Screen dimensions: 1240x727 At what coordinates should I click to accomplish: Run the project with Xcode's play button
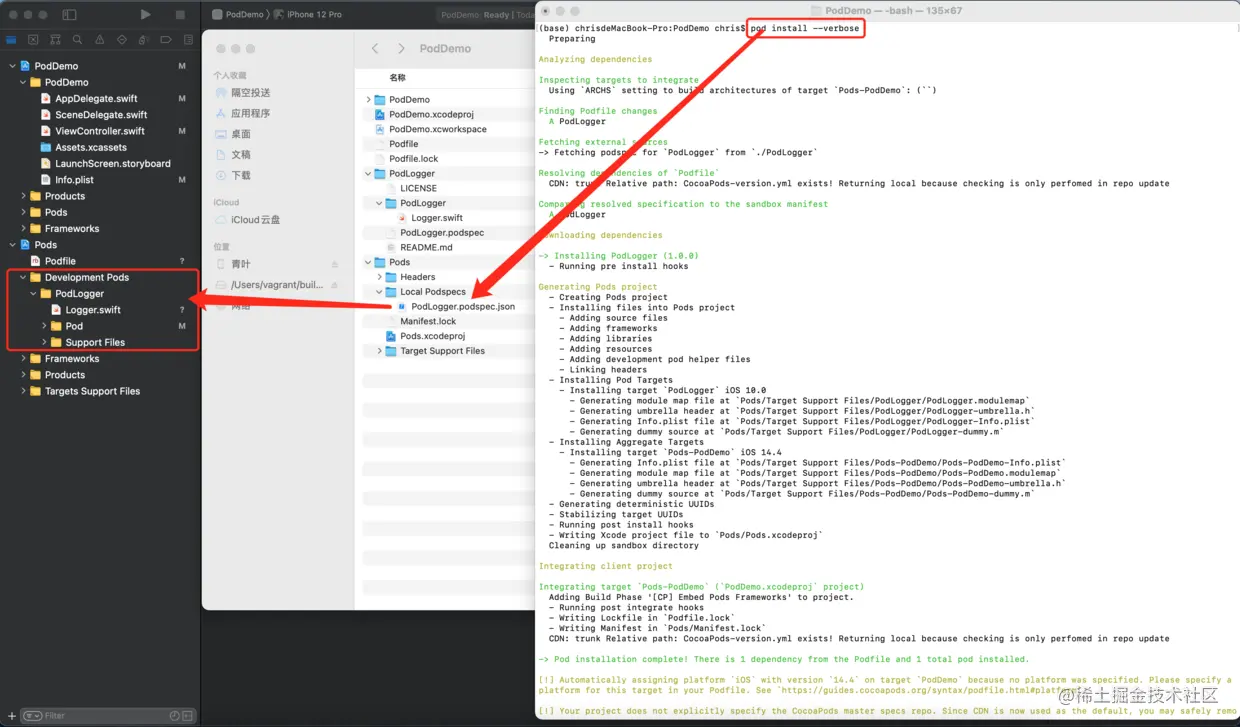point(146,15)
